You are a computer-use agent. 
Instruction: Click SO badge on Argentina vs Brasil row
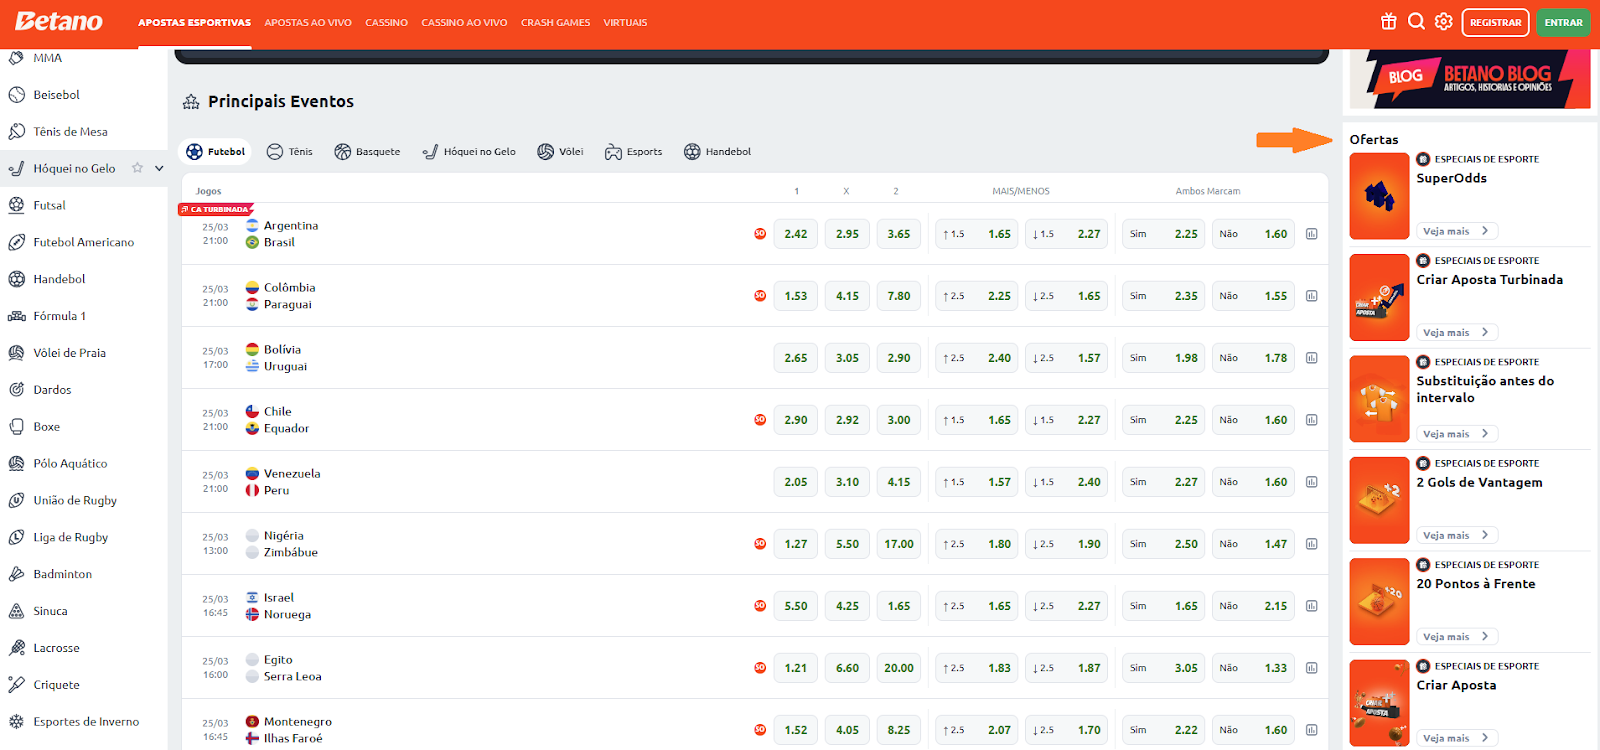pos(760,234)
